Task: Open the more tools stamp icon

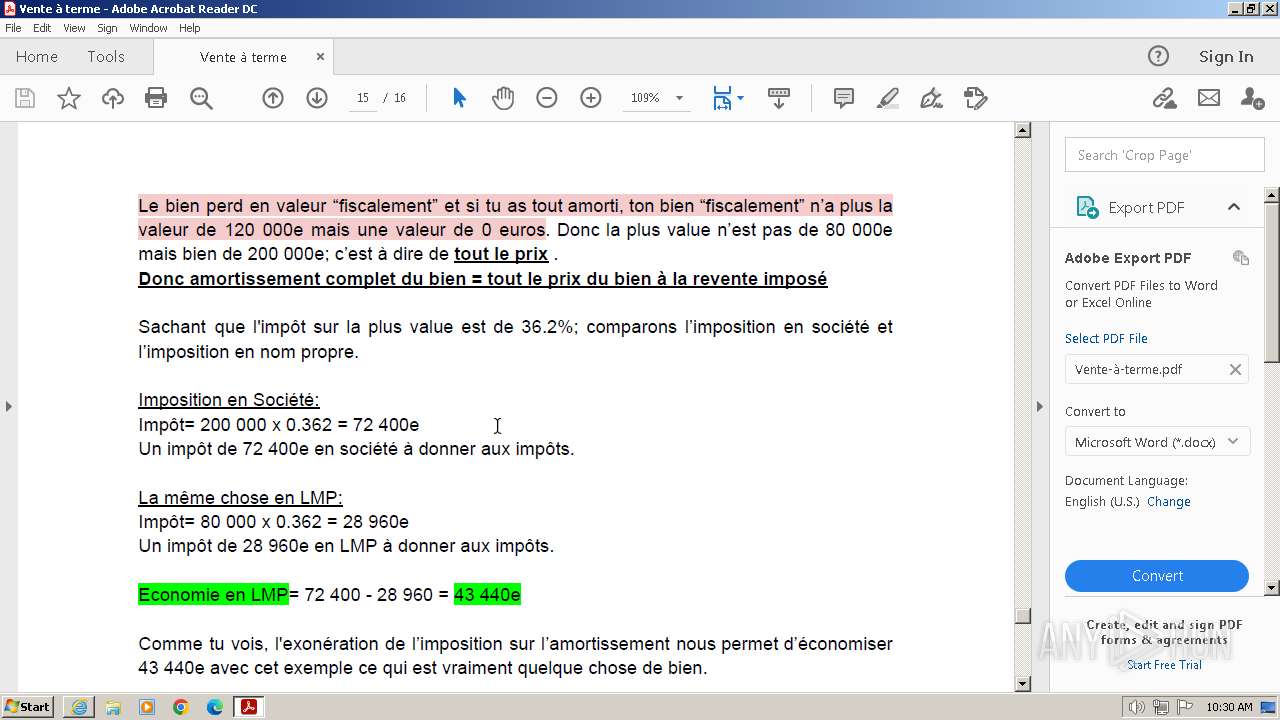Action: (x=976, y=98)
